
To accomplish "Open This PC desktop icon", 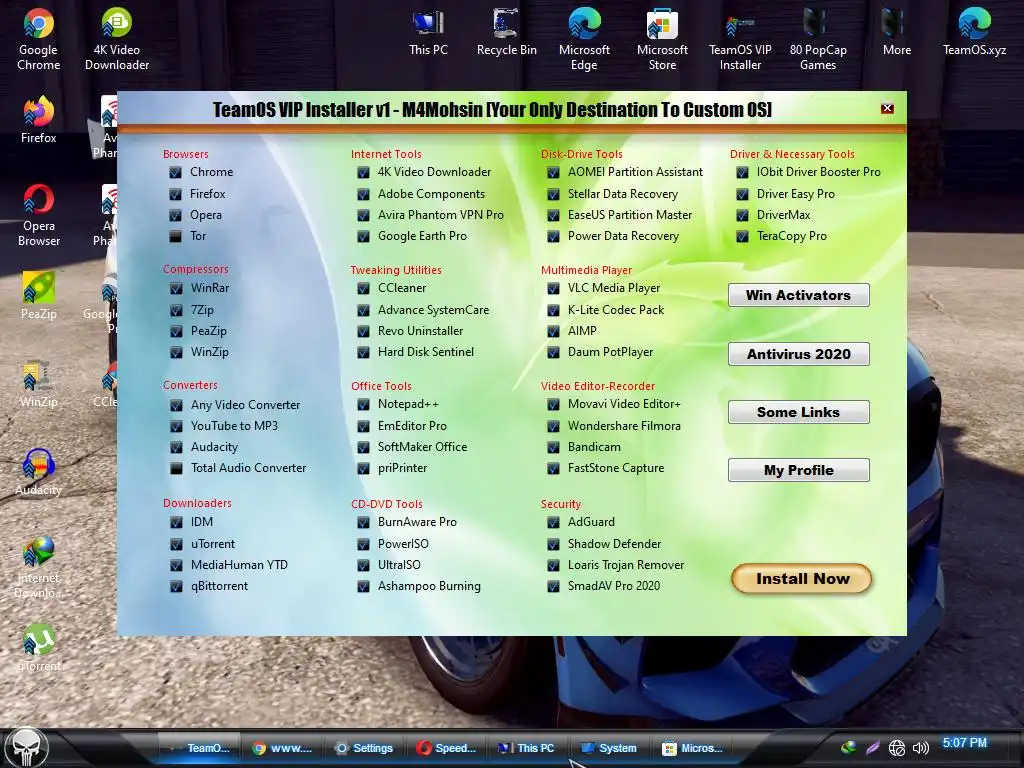I will click(x=428, y=33).
